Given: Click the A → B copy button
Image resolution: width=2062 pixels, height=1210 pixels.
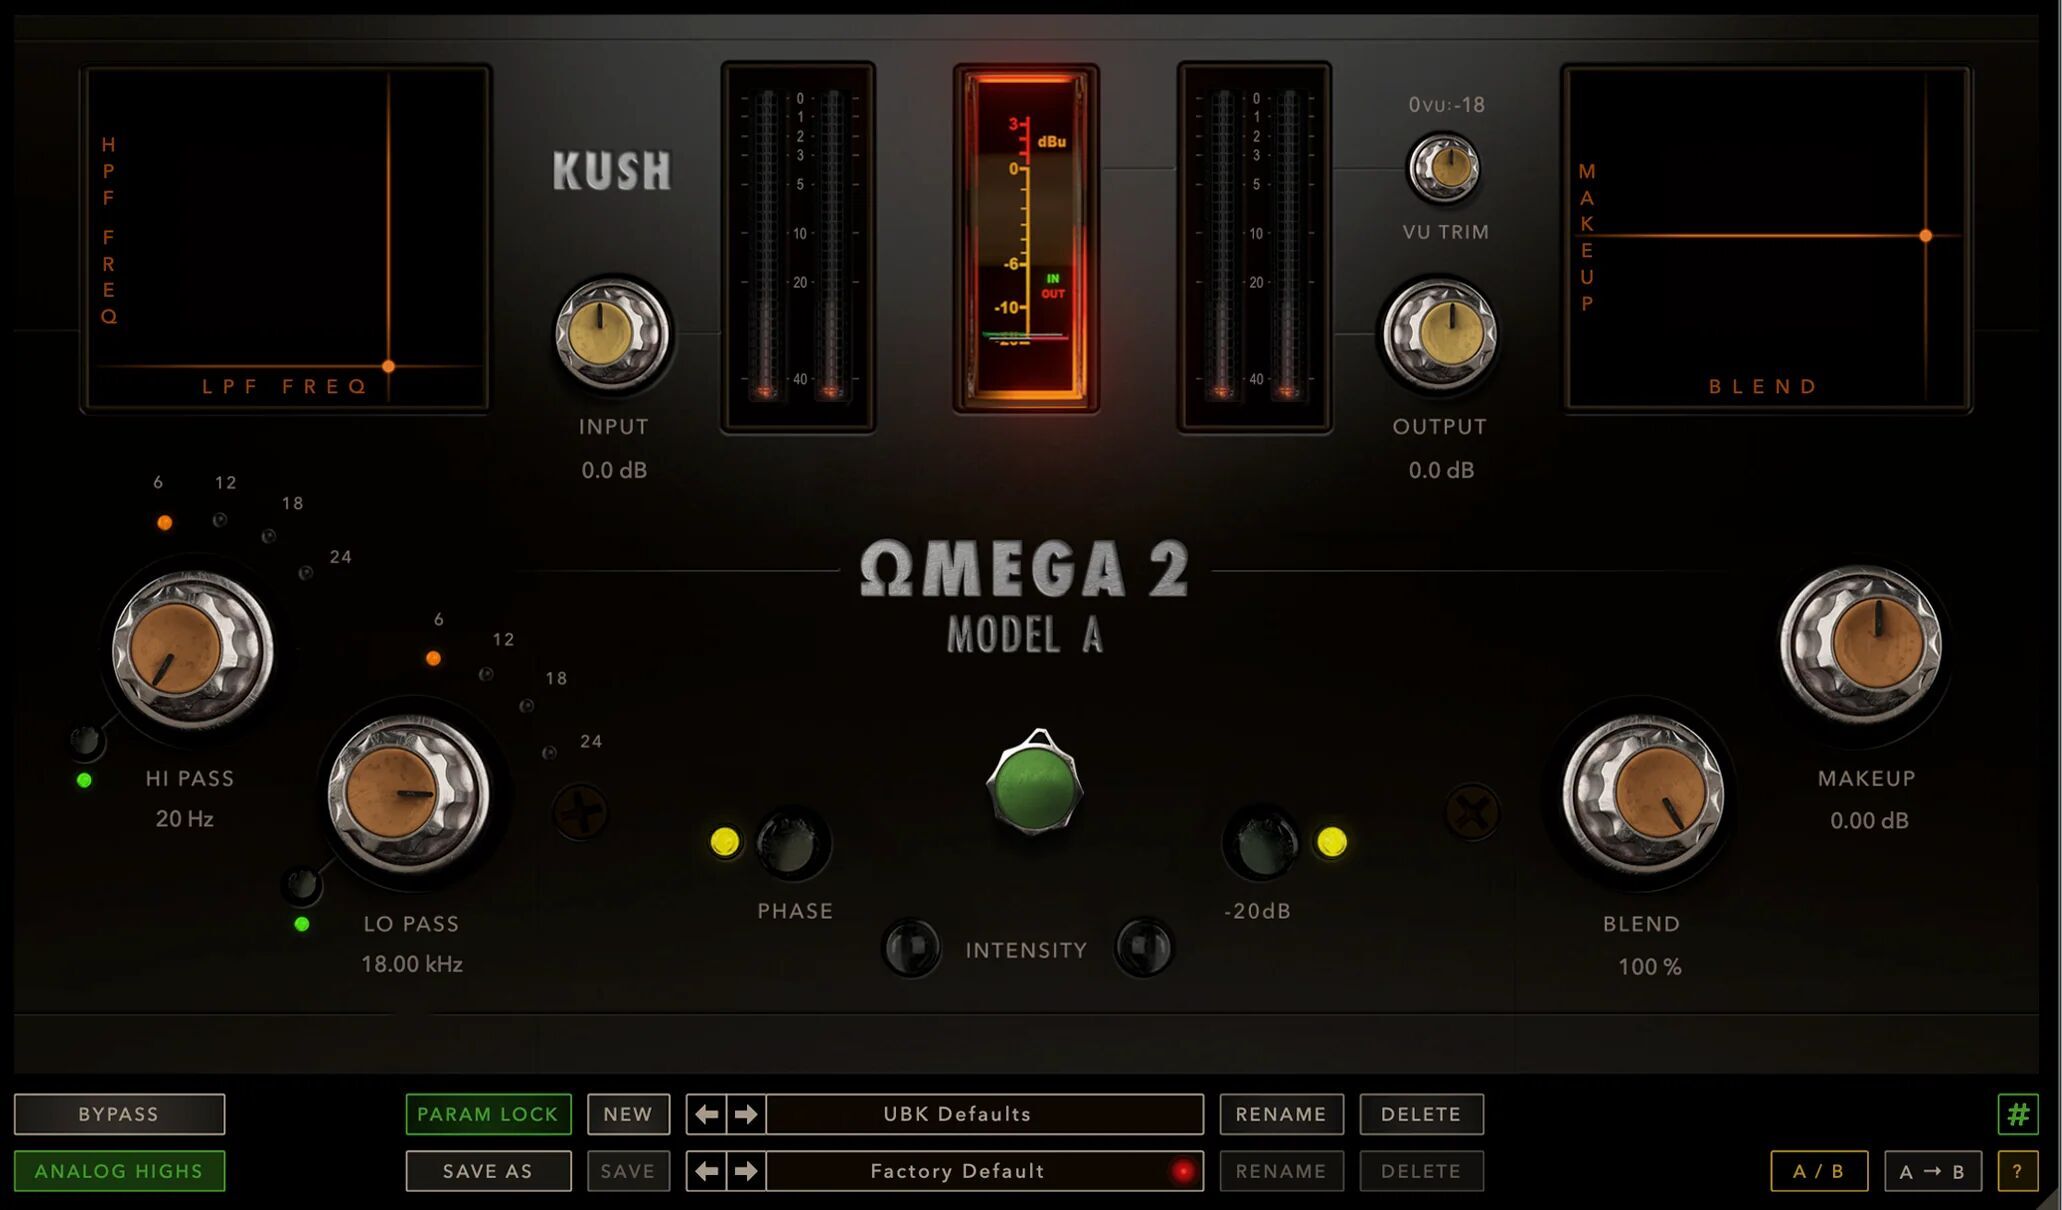Looking at the screenshot, I should click(x=1932, y=1171).
